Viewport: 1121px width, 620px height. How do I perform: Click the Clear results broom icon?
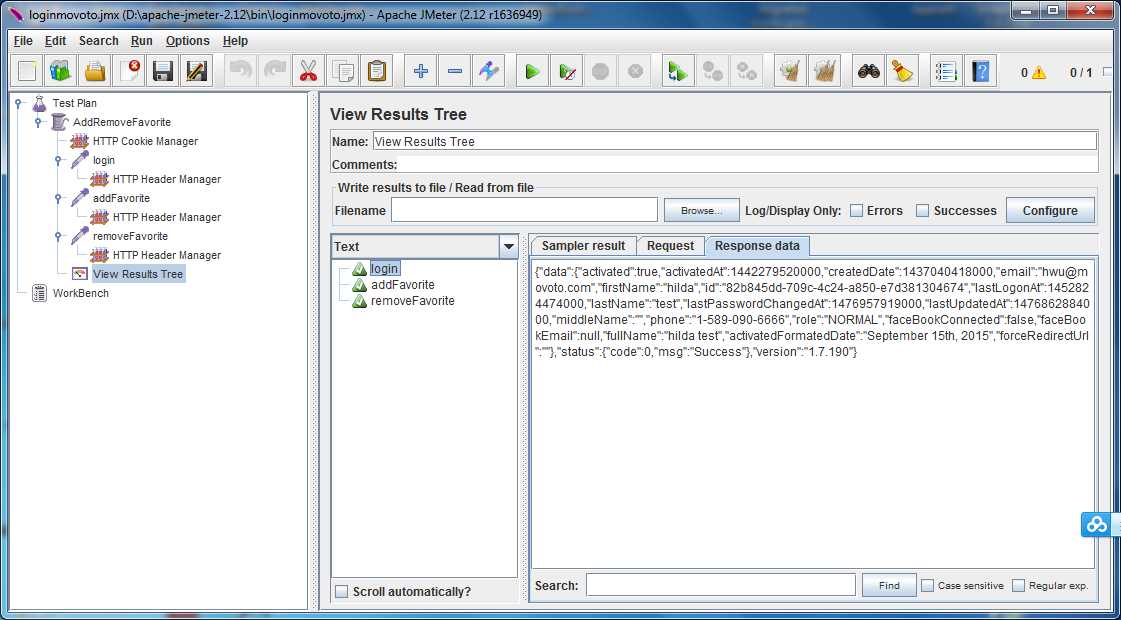tap(791, 72)
